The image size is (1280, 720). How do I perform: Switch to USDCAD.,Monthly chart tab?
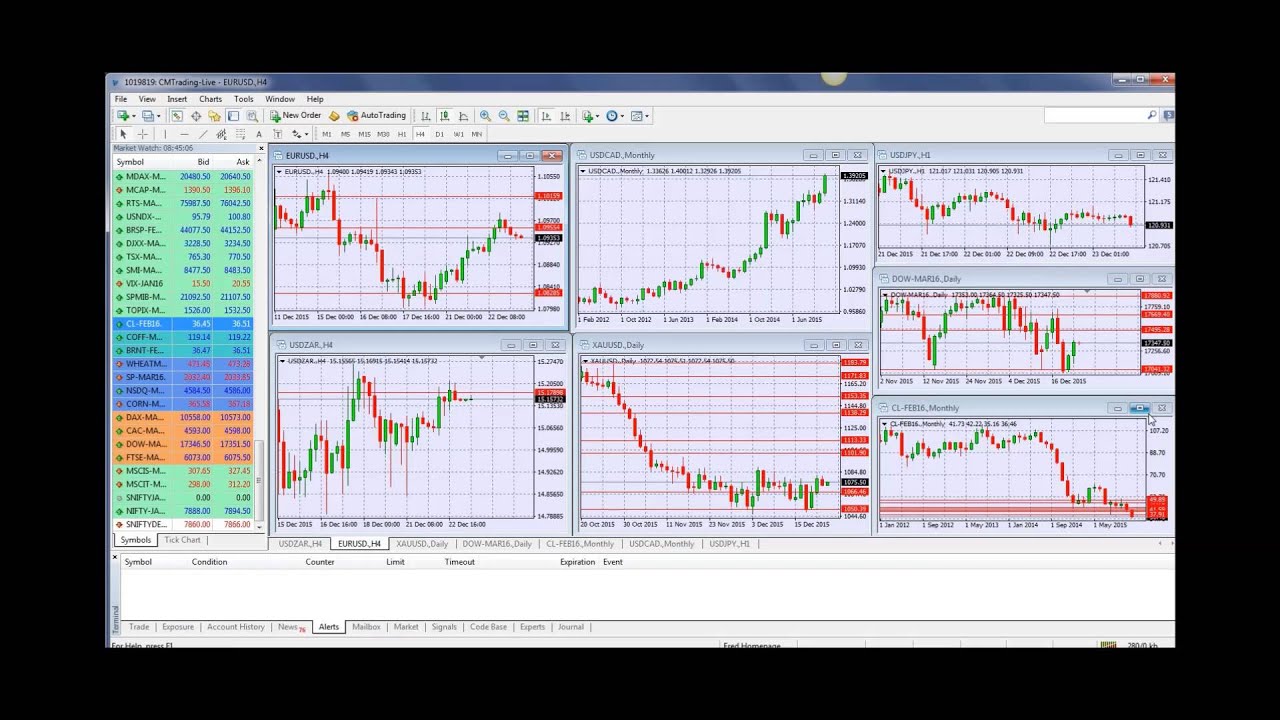[661, 544]
